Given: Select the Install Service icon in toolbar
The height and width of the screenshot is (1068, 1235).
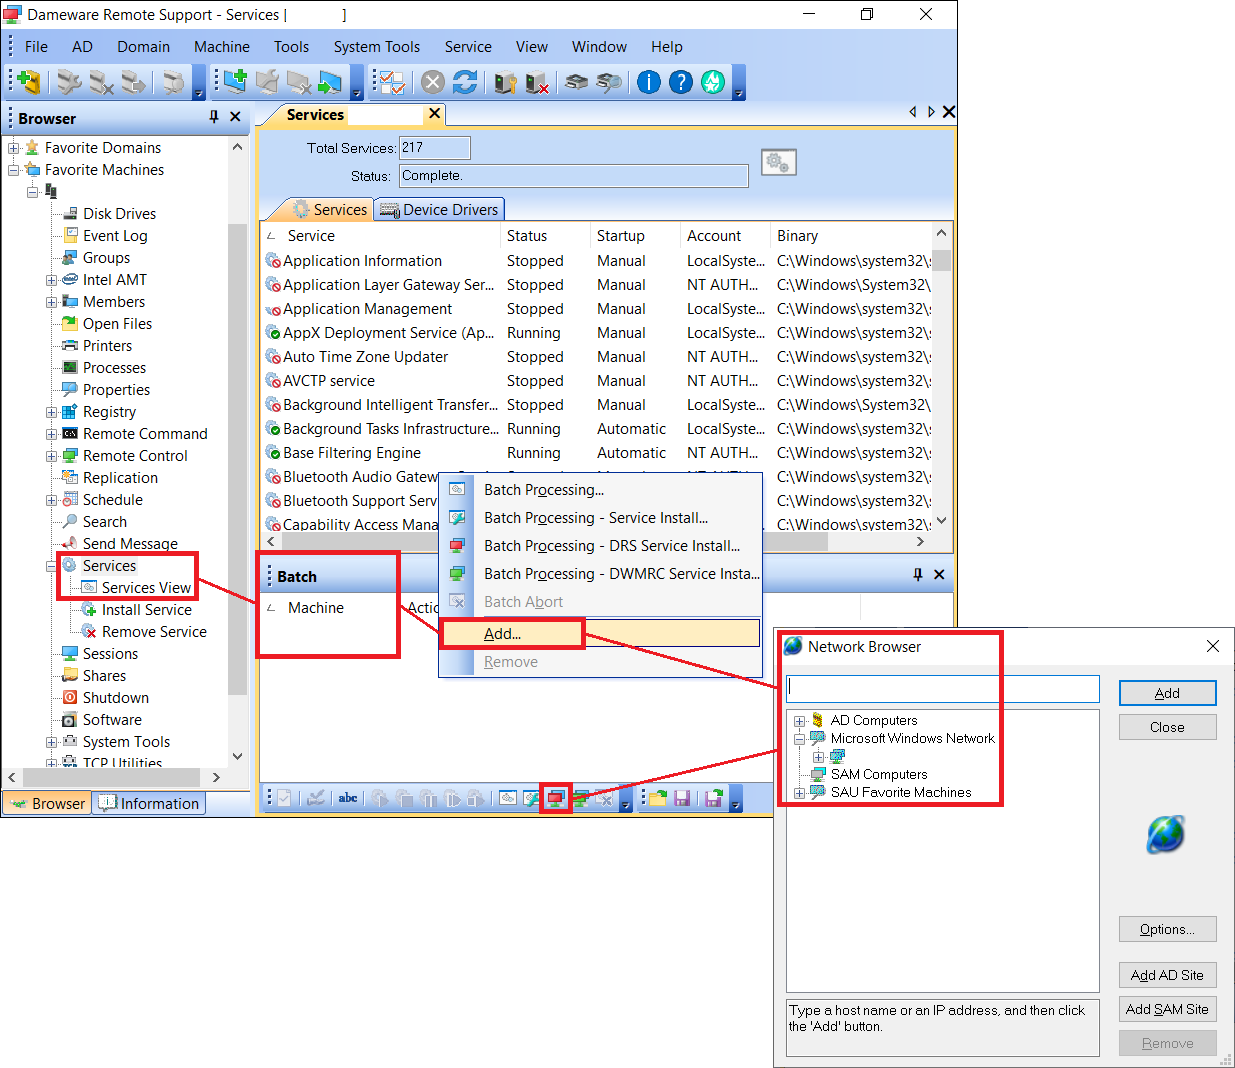Looking at the screenshot, I should 505,82.
